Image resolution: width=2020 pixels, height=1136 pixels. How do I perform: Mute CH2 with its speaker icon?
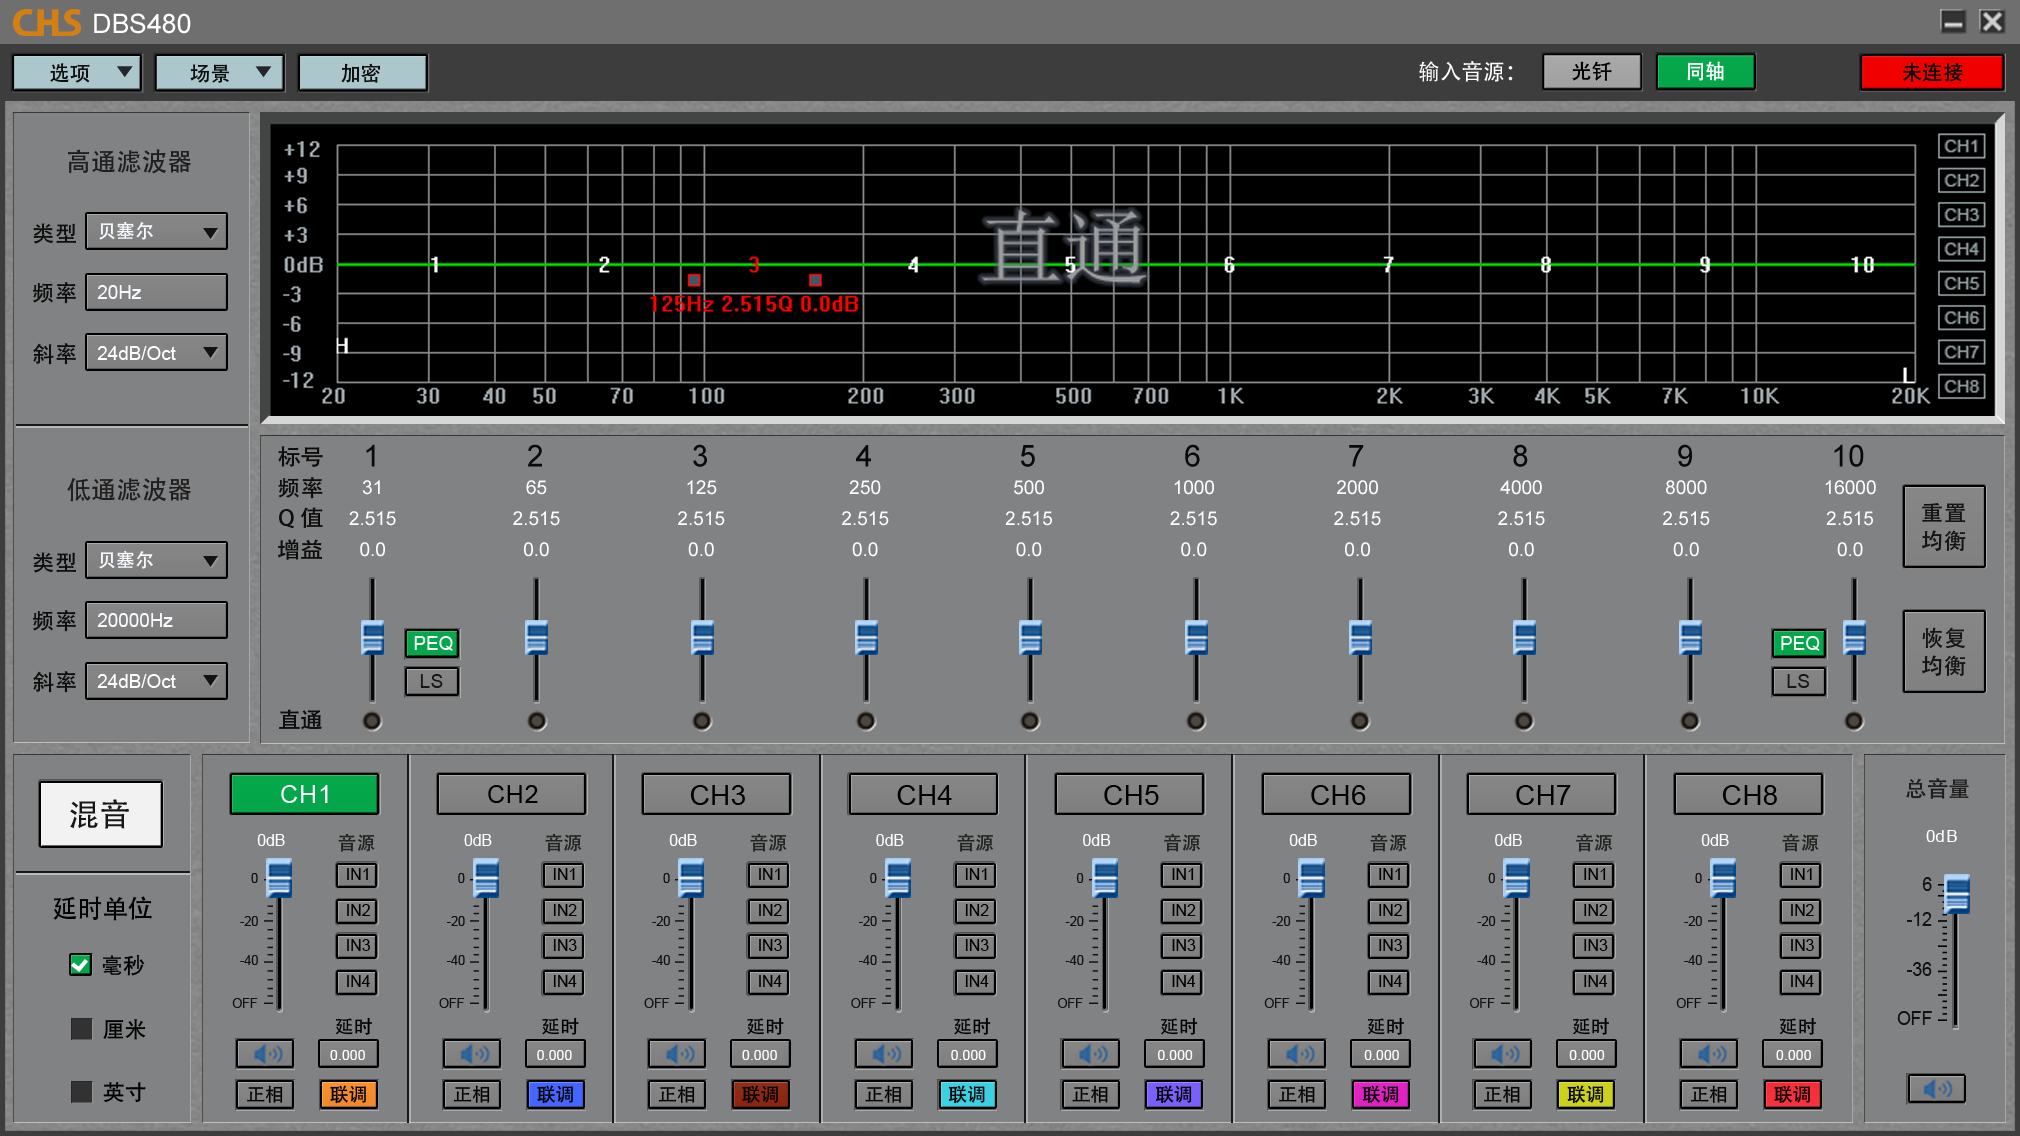[472, 1054]
